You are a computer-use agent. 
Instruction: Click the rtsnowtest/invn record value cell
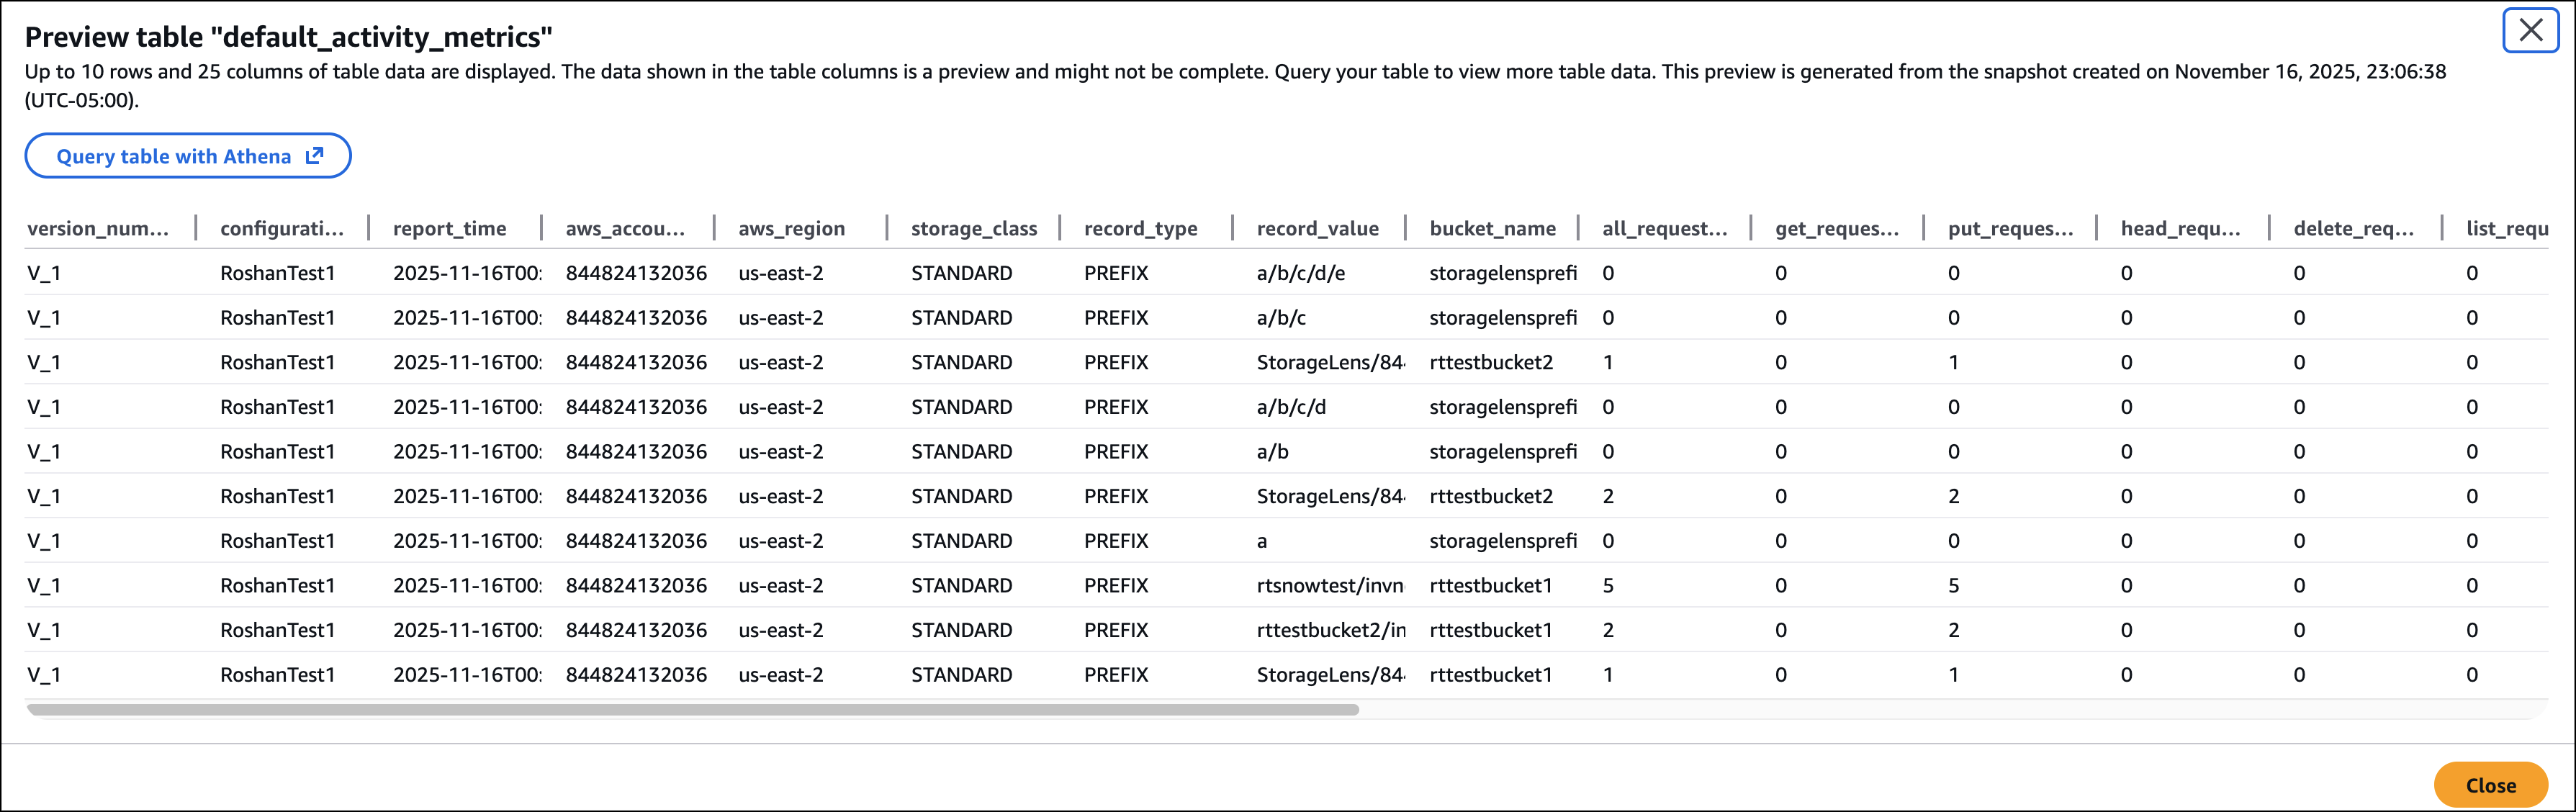[x=1329, y=585]
